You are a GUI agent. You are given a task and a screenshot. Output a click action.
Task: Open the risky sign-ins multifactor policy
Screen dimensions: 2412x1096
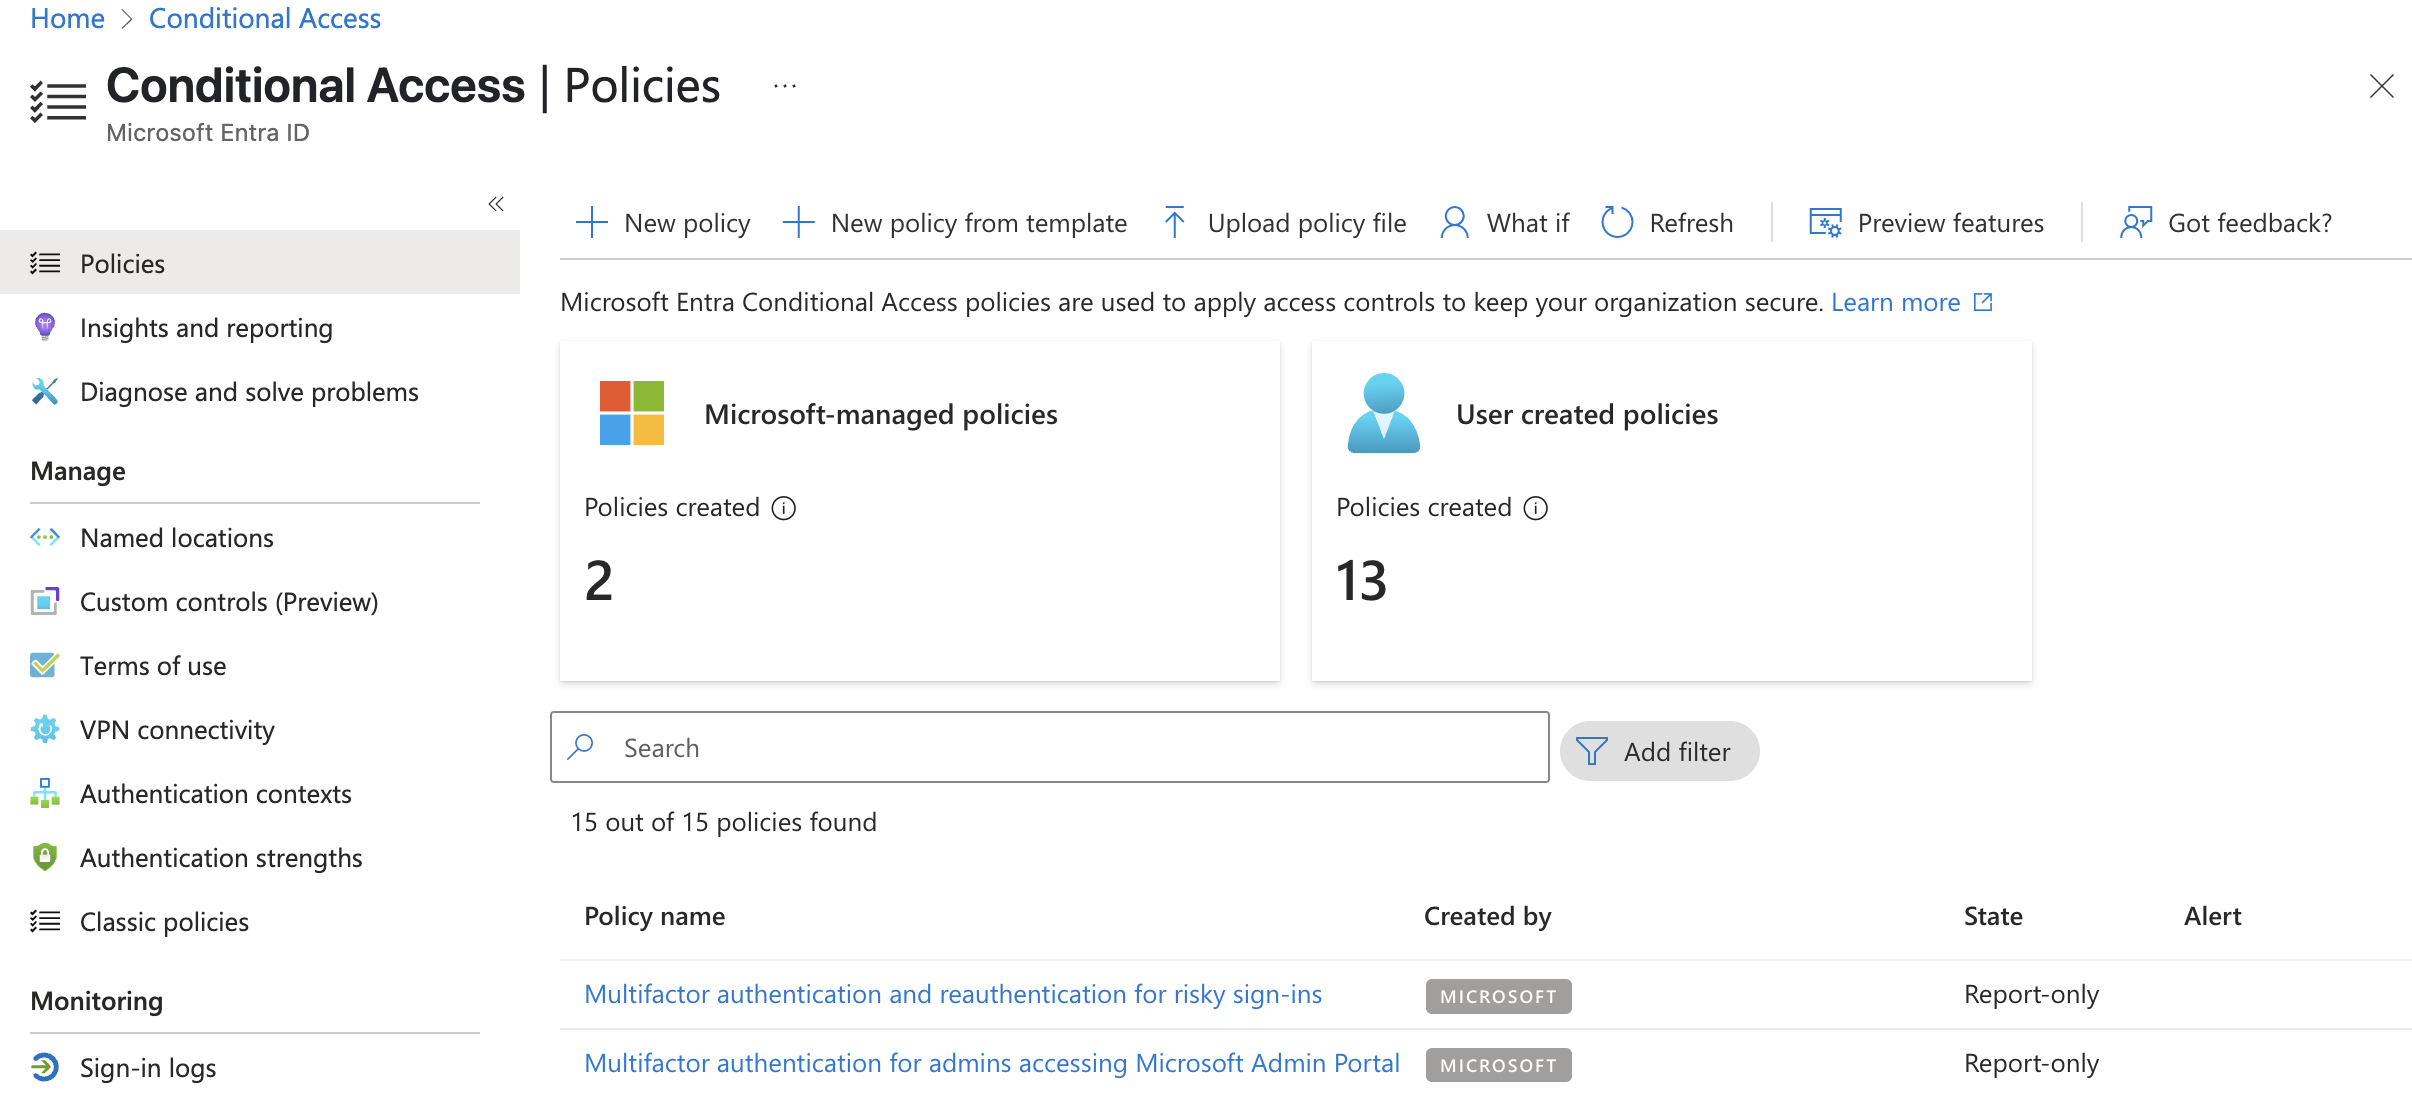click(x=952, y=994)
